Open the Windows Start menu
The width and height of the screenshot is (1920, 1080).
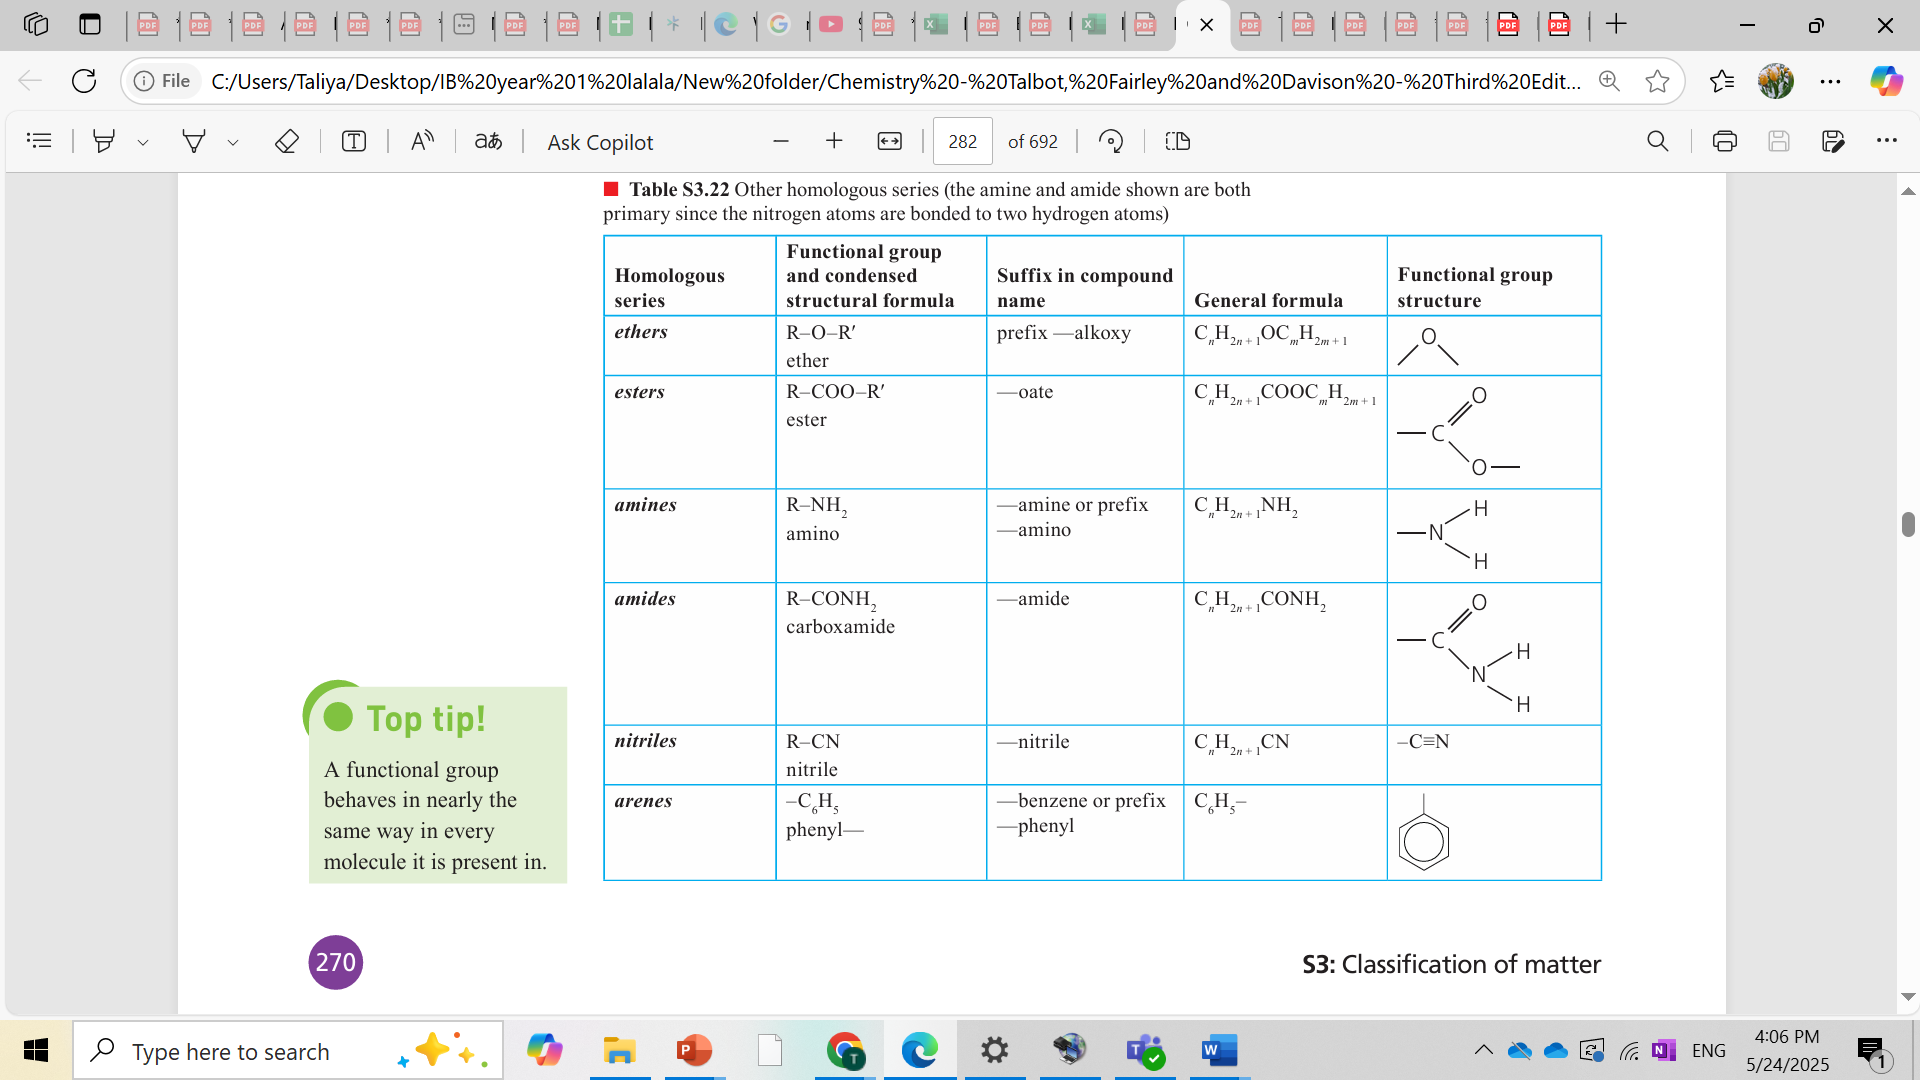[35, 1051]
